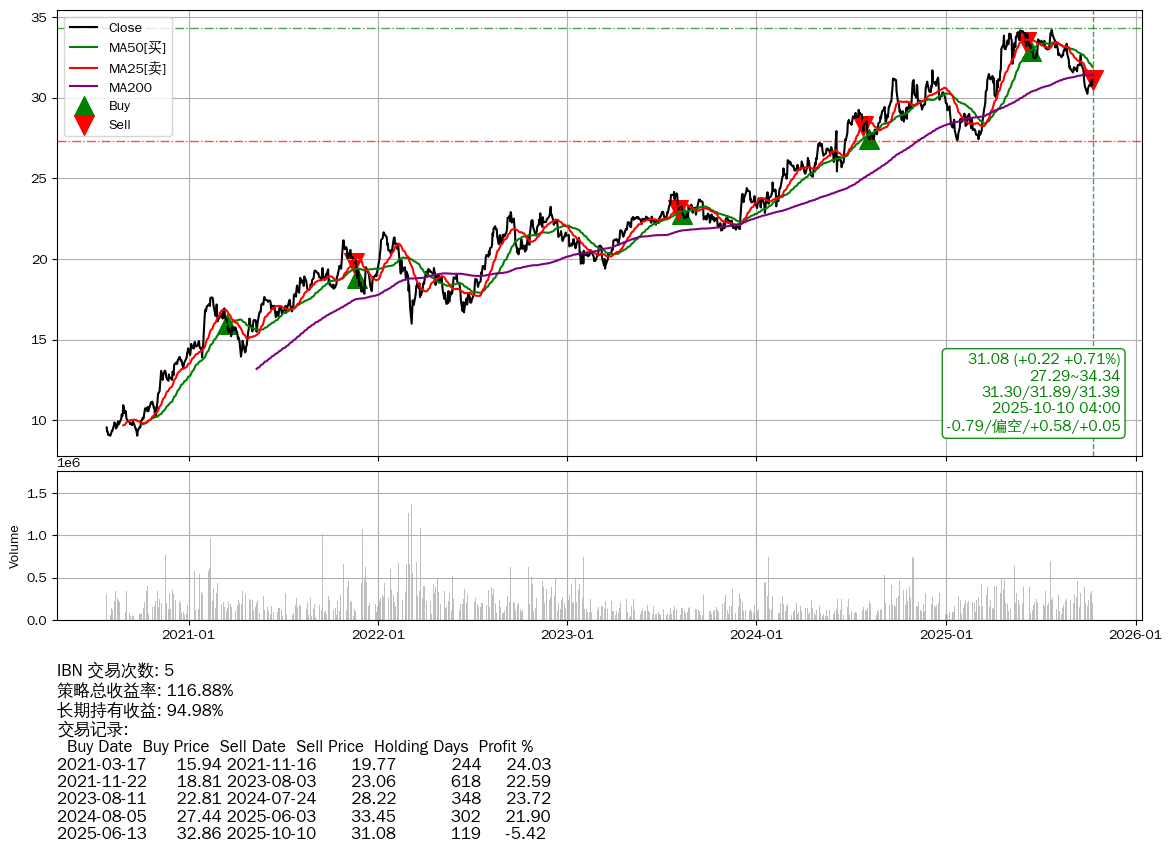Click the Volume axis label

14,546
